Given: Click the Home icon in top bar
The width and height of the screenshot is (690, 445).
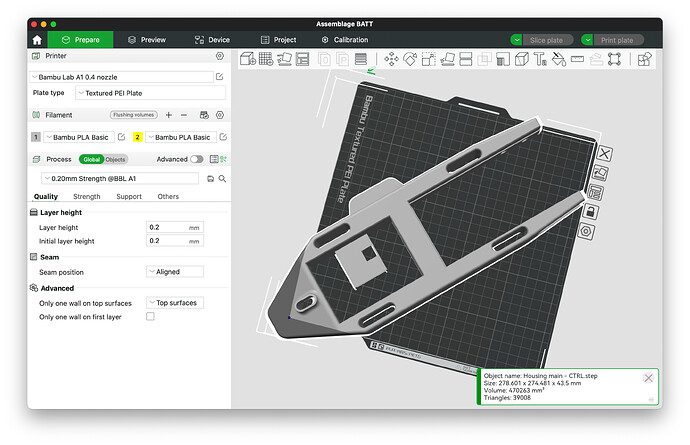Looking at the screenshot, I should click(37, 40).
